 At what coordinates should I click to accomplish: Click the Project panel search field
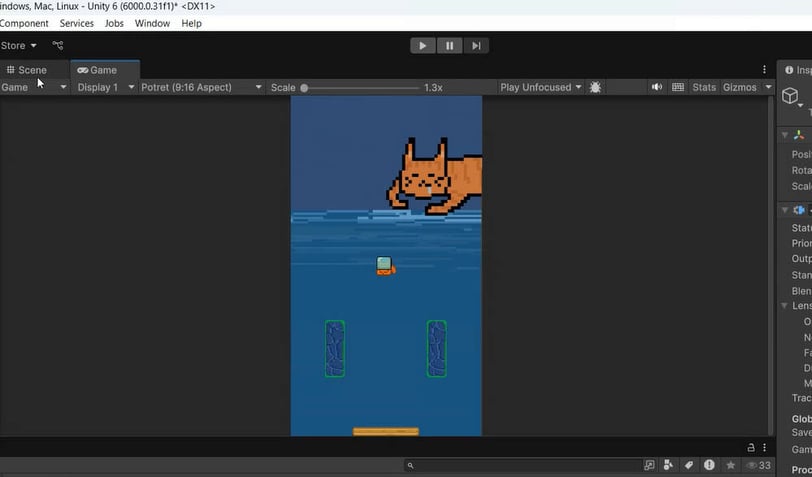click(523, 465)
